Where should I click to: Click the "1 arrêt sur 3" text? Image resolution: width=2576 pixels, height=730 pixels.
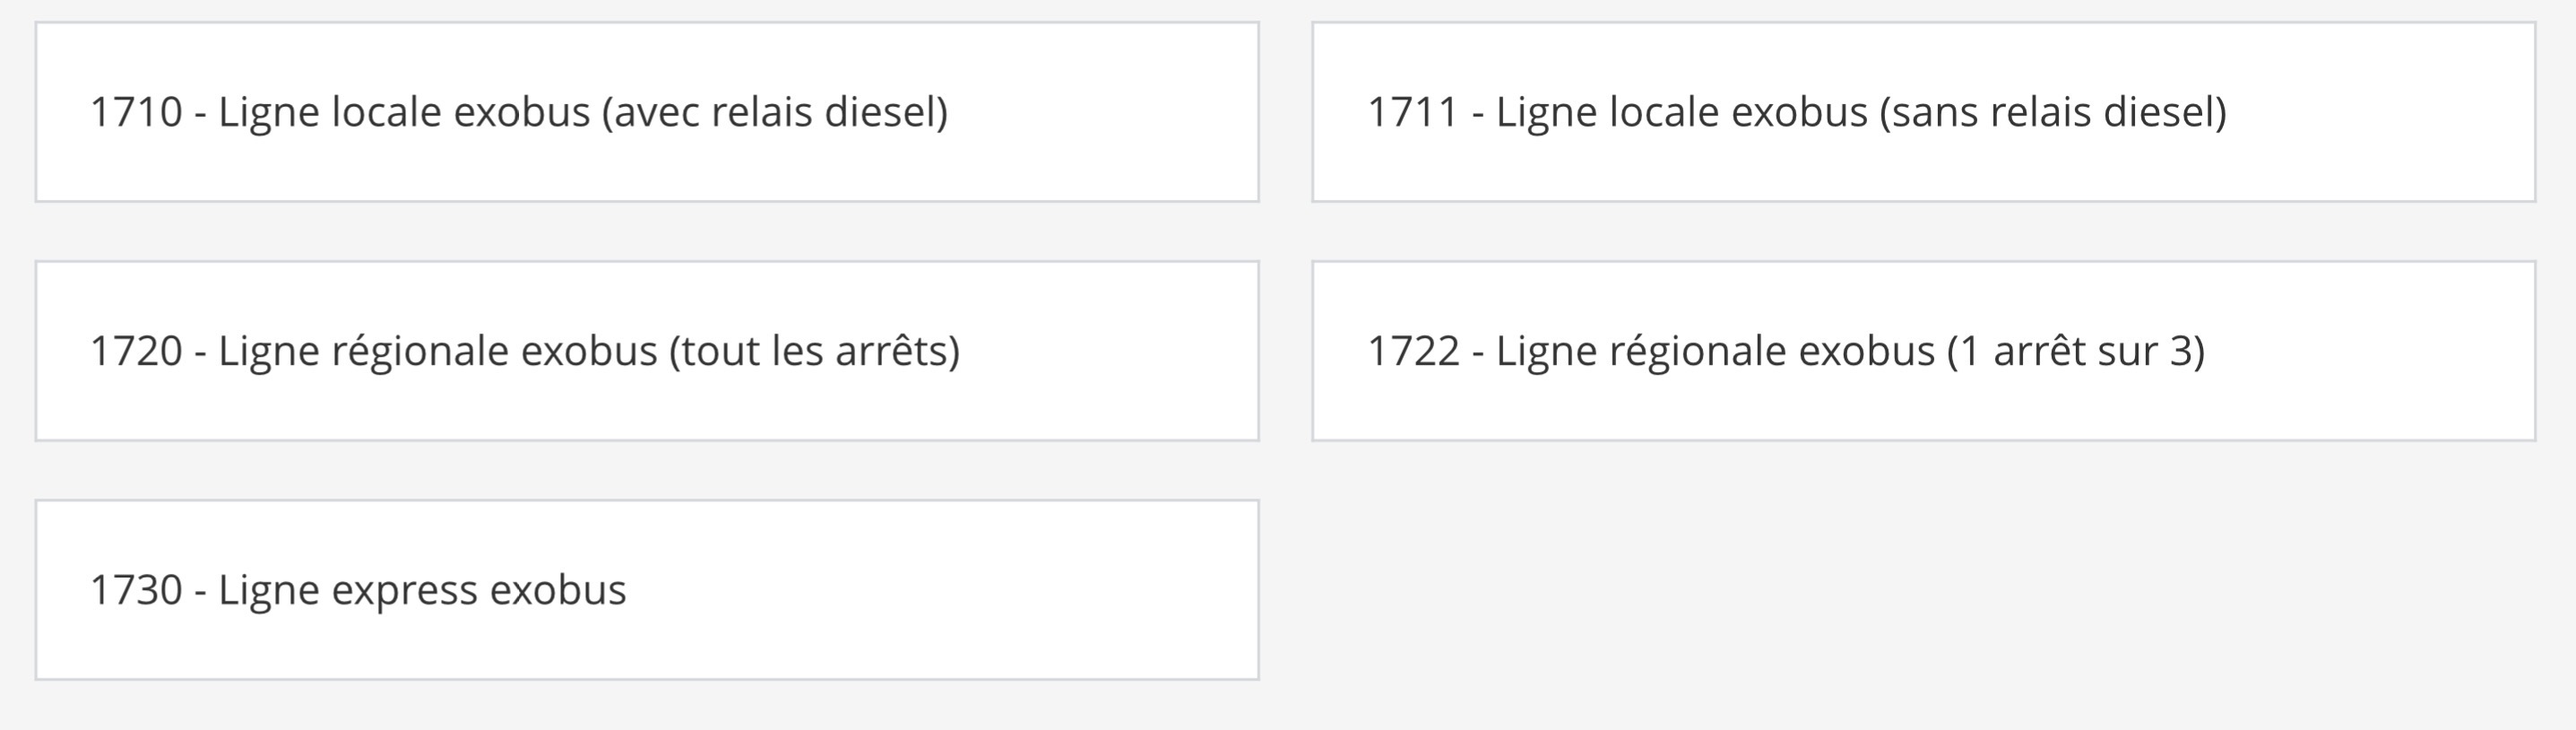pyautogui.click(x=2076, y=351)
